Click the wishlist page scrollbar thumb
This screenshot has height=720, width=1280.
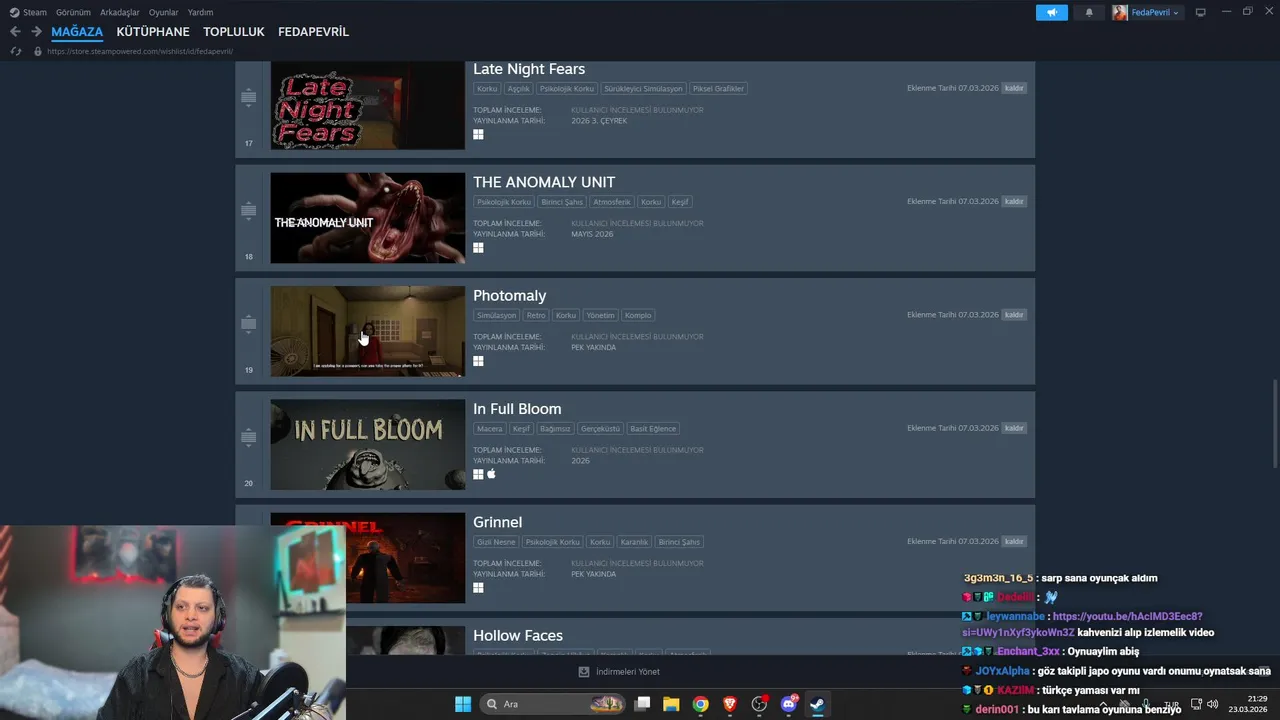(1275, 423)
